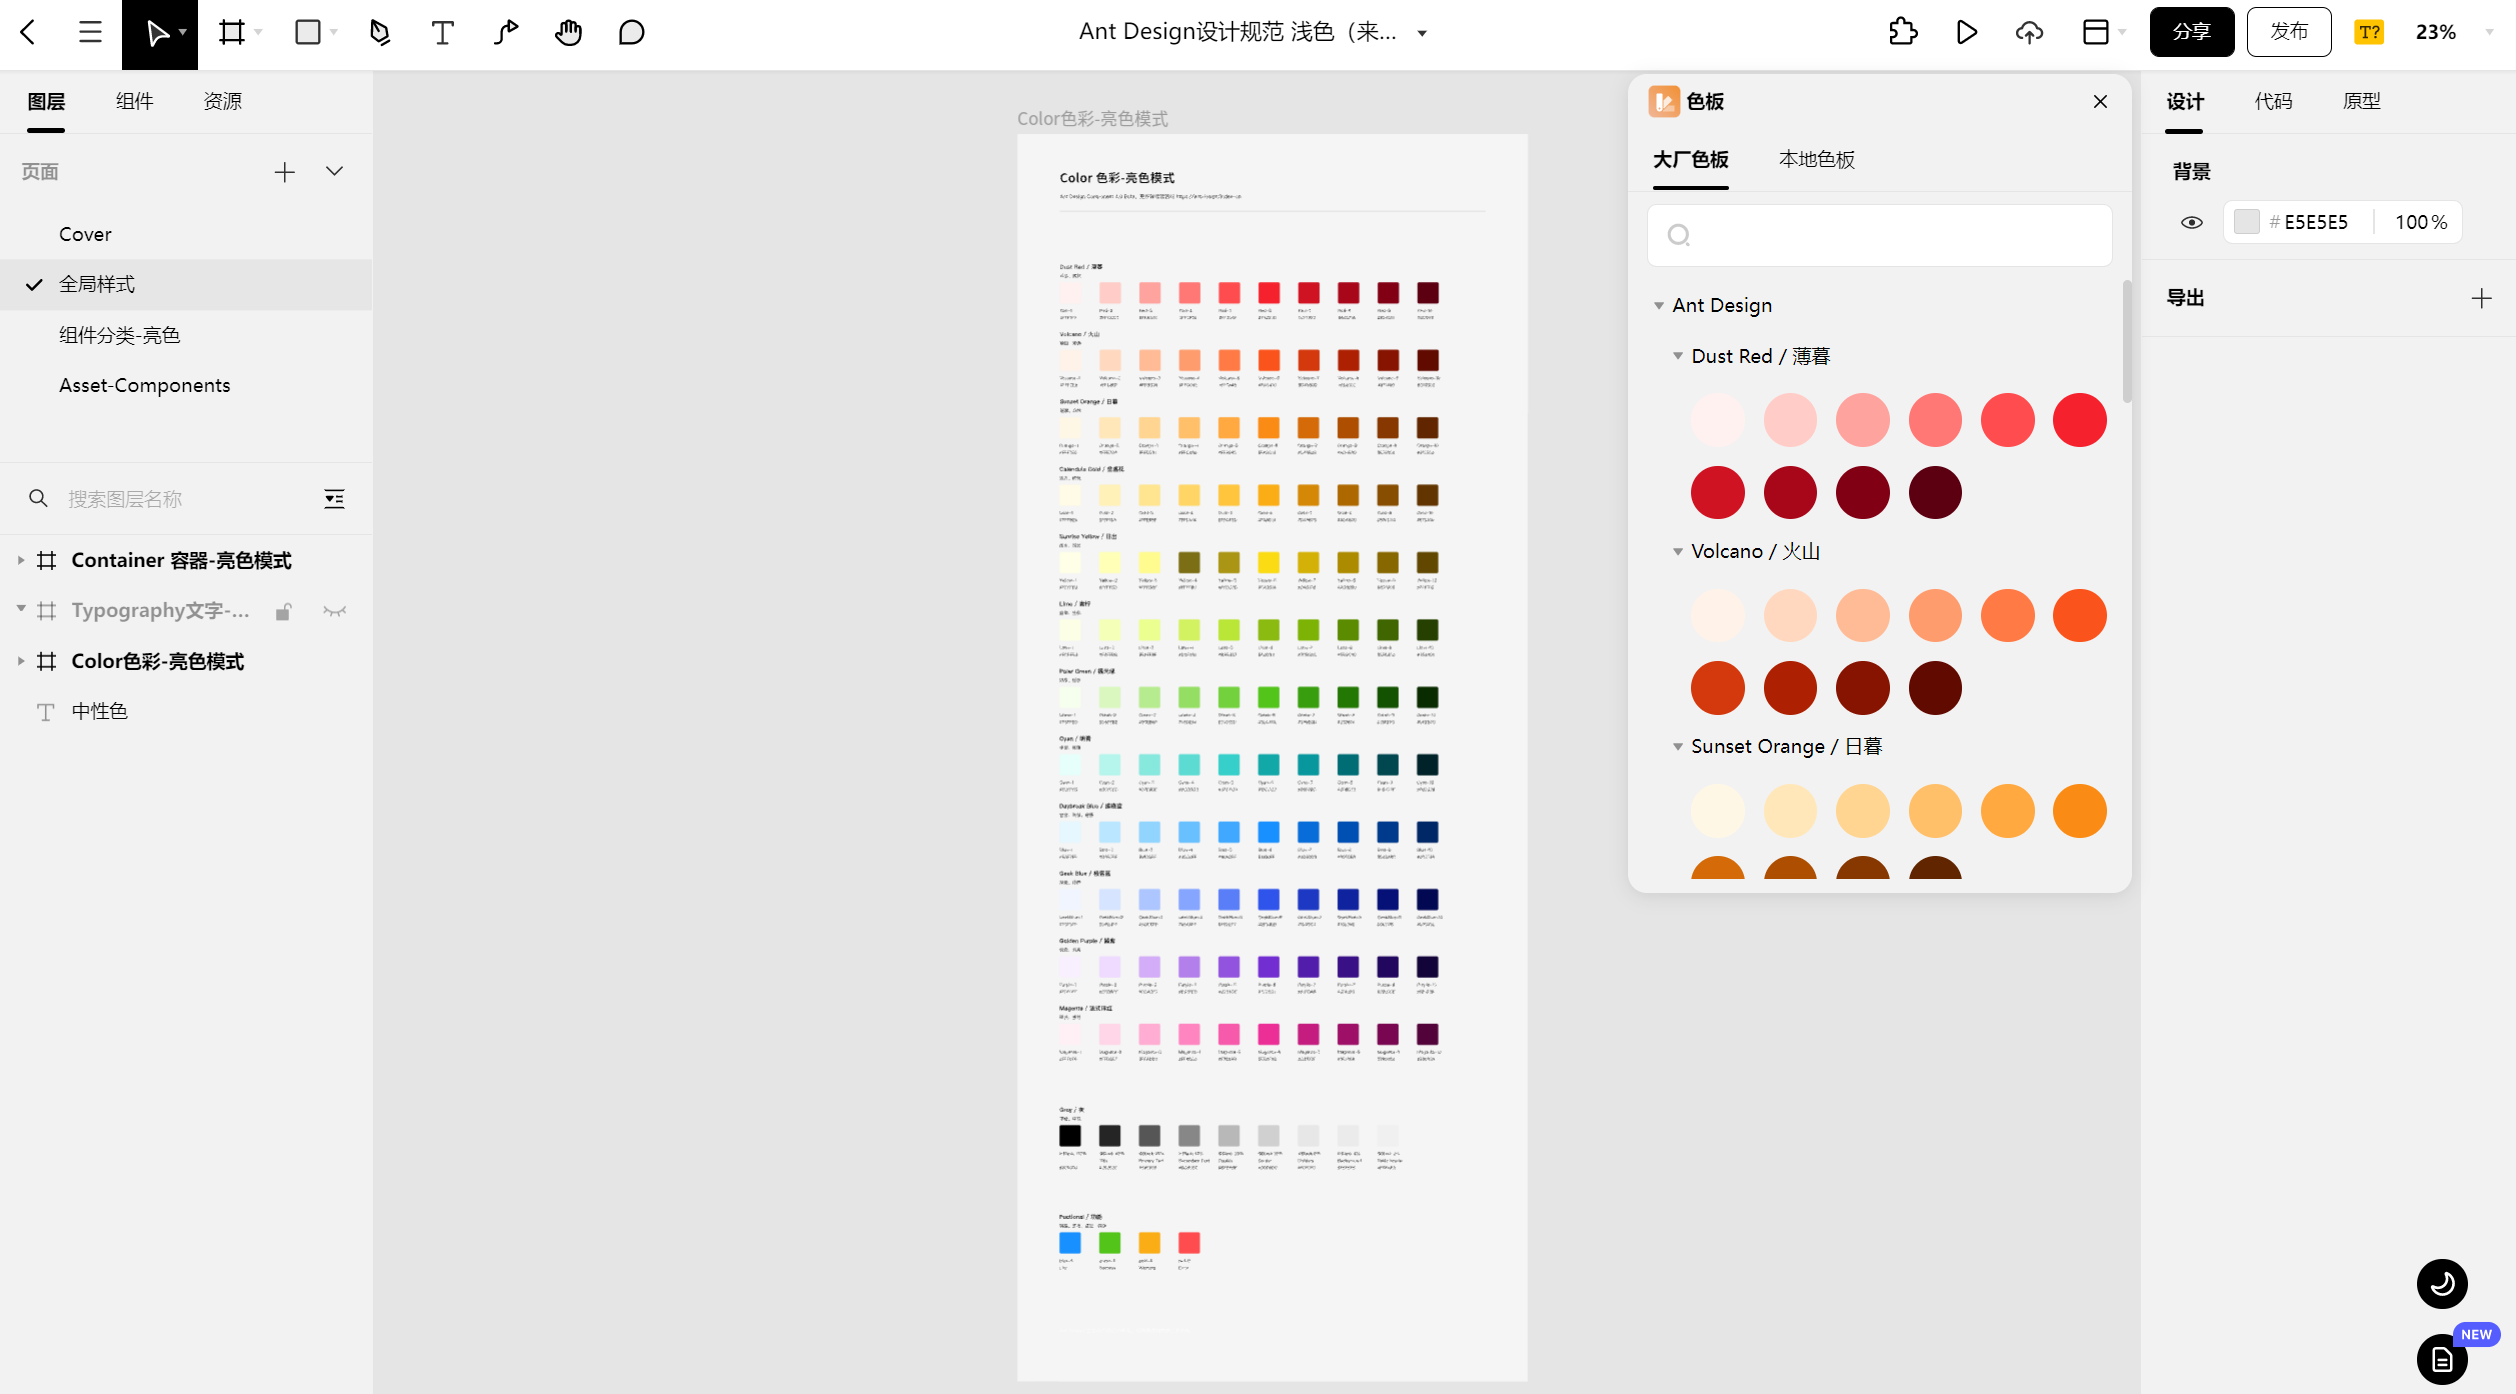Toggle dark mode moon button
Screen dimensions: 2516x1394
click(x=2442, y=1284)
